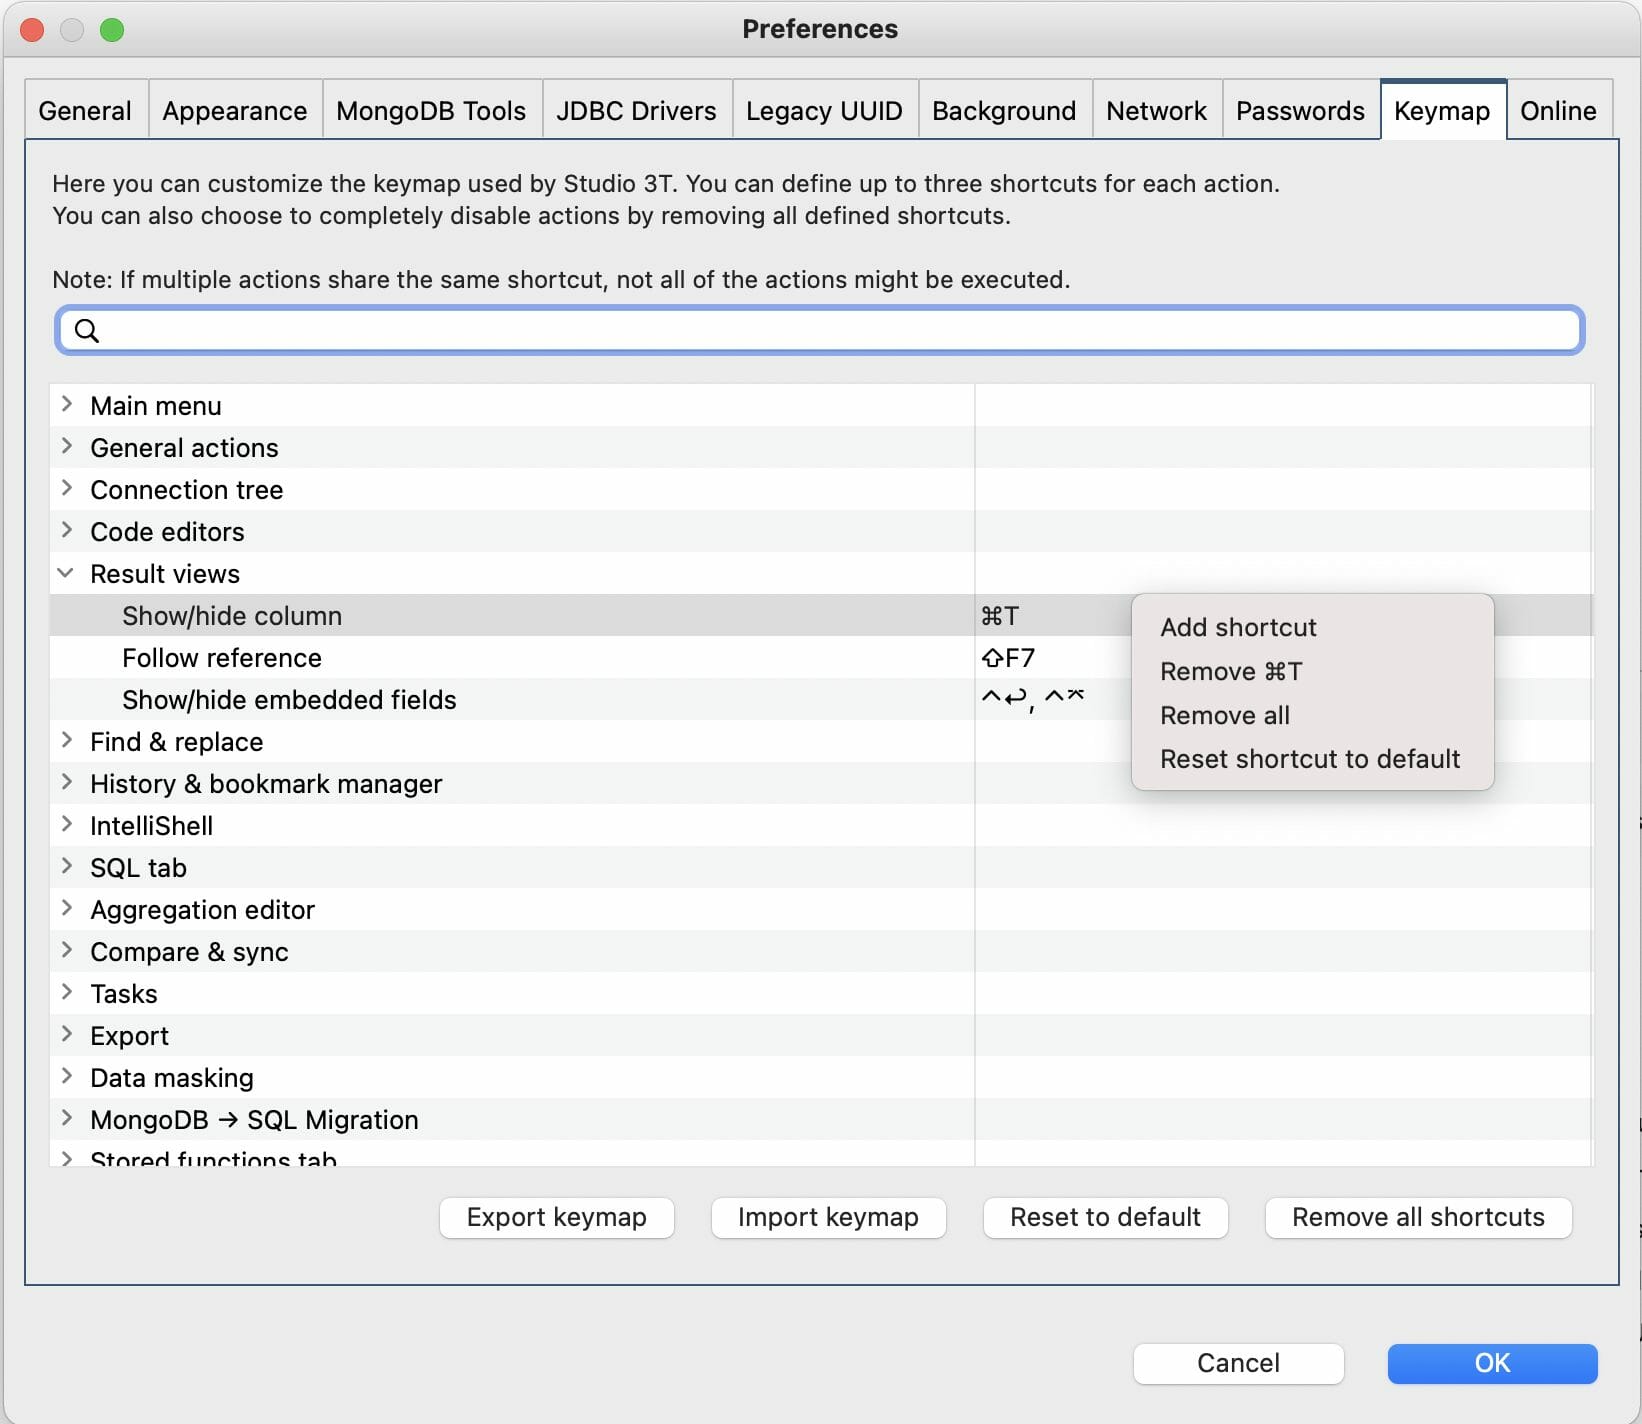Click the search magnifier icon

[87, 330]
